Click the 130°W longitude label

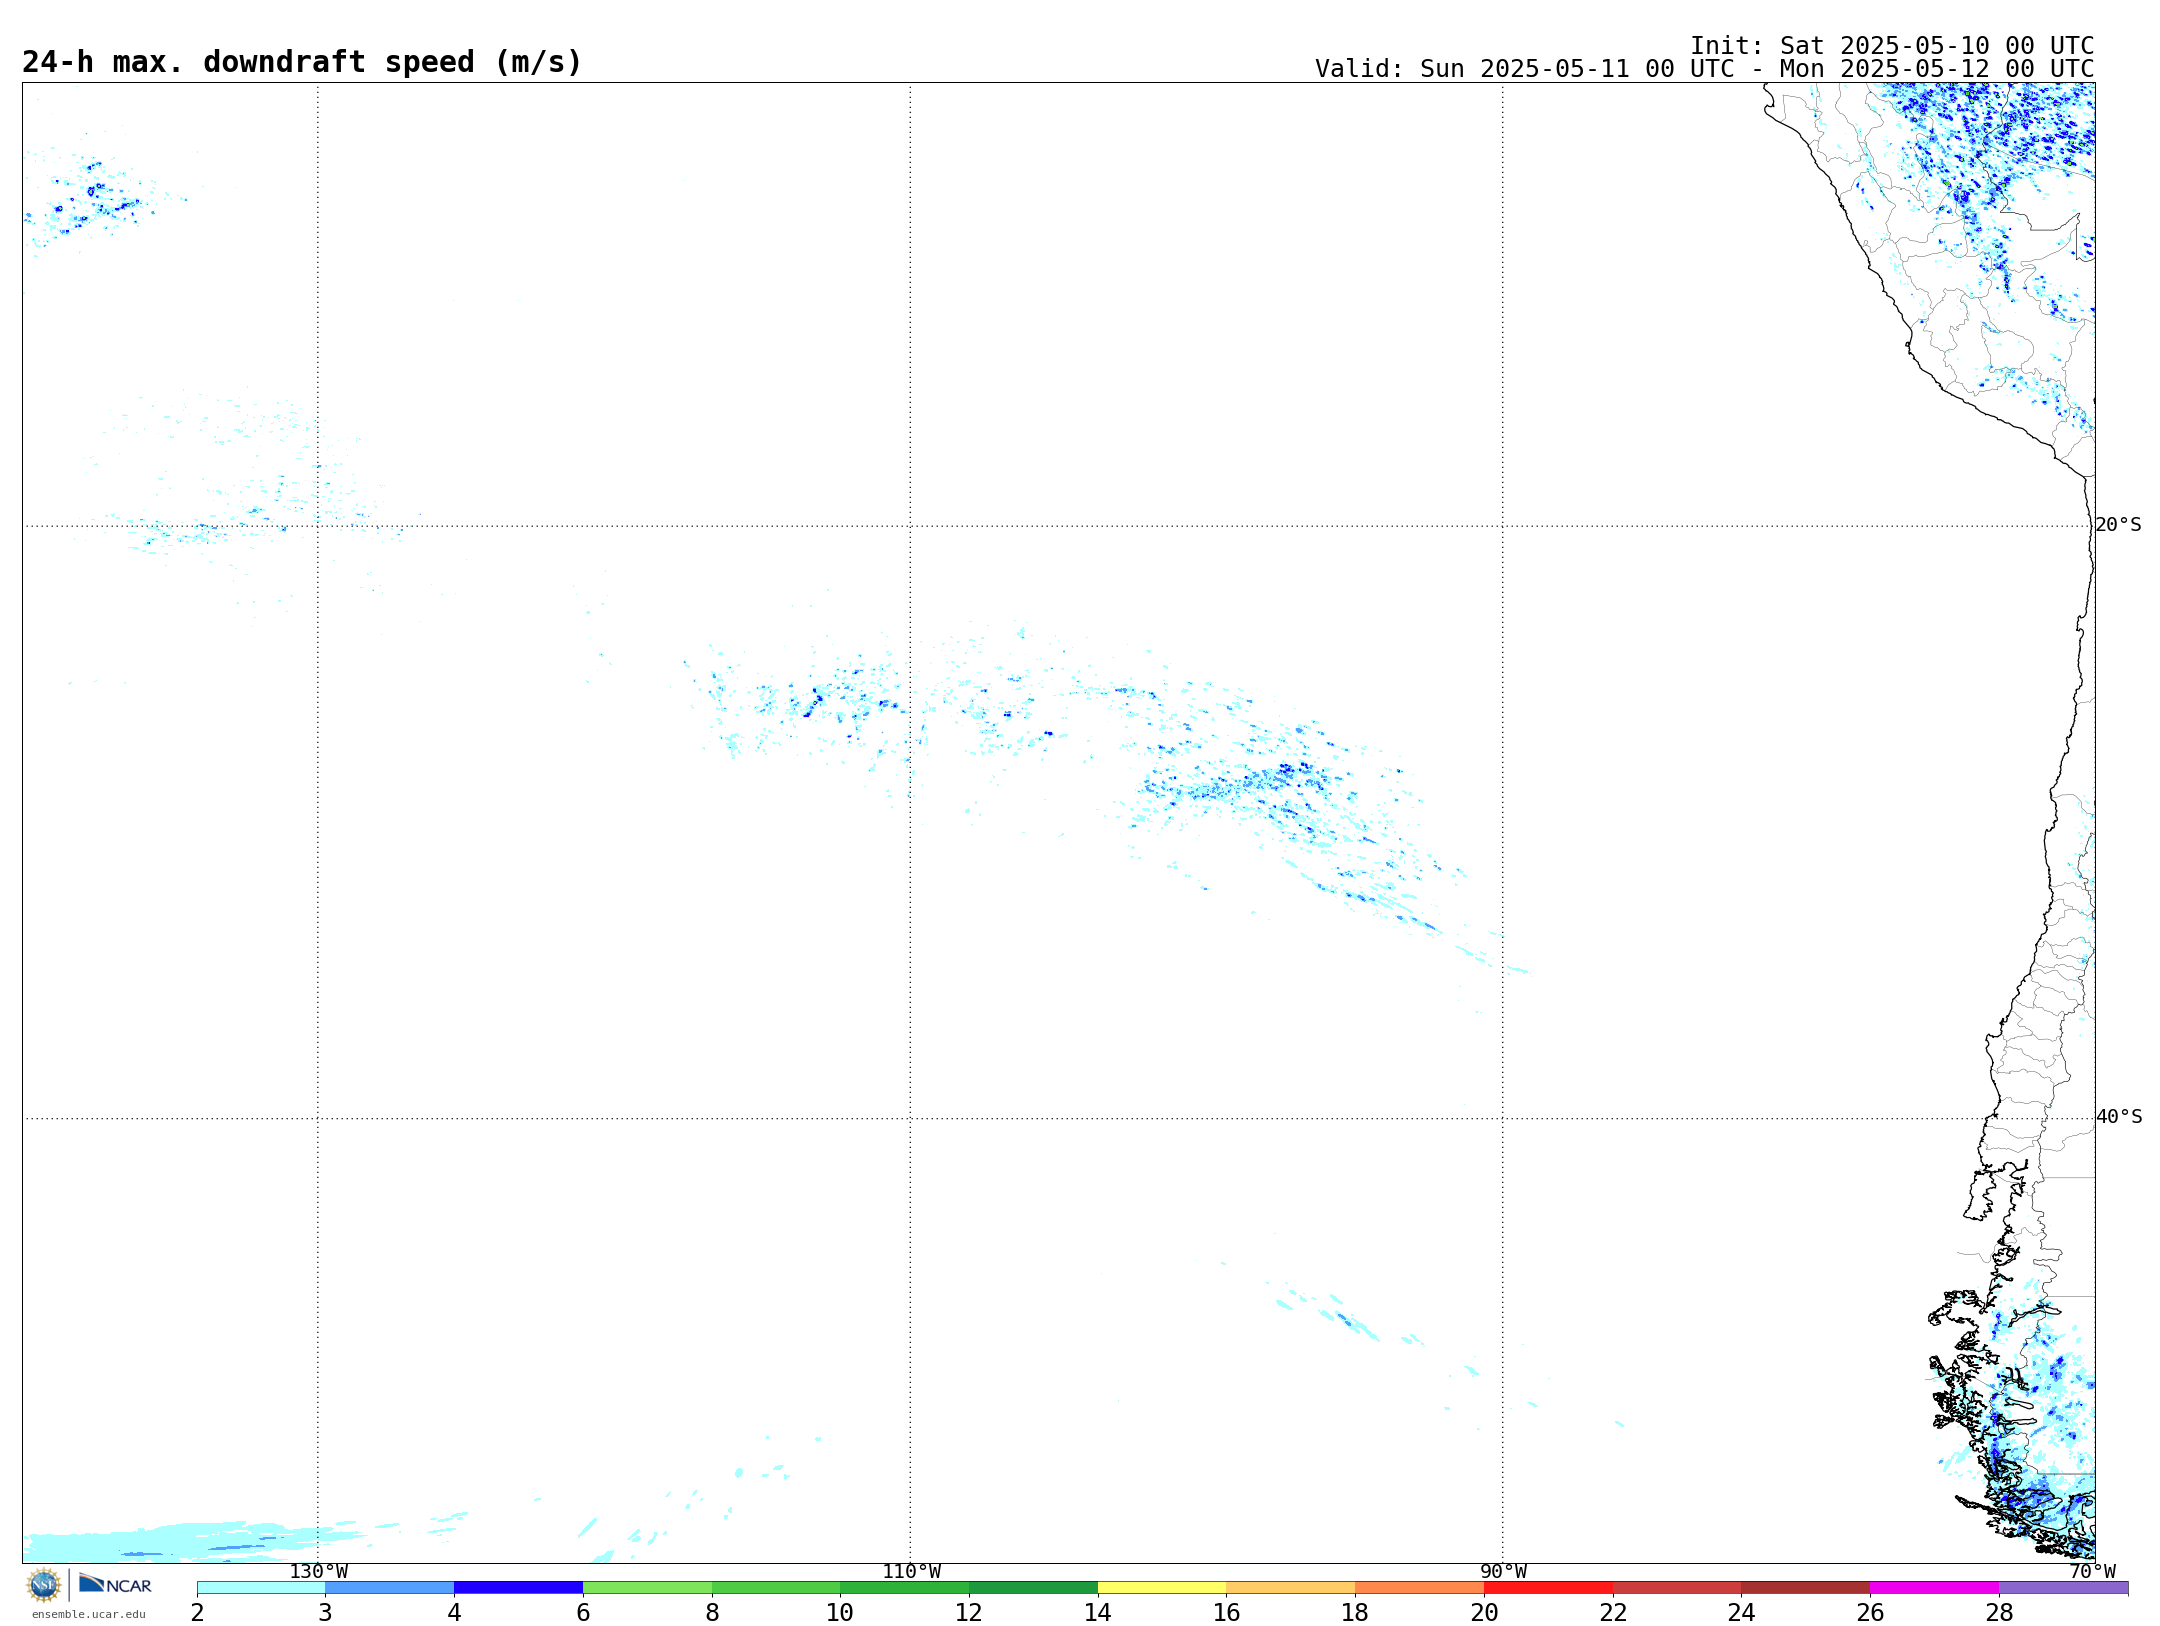click(x=318, y=1572)
